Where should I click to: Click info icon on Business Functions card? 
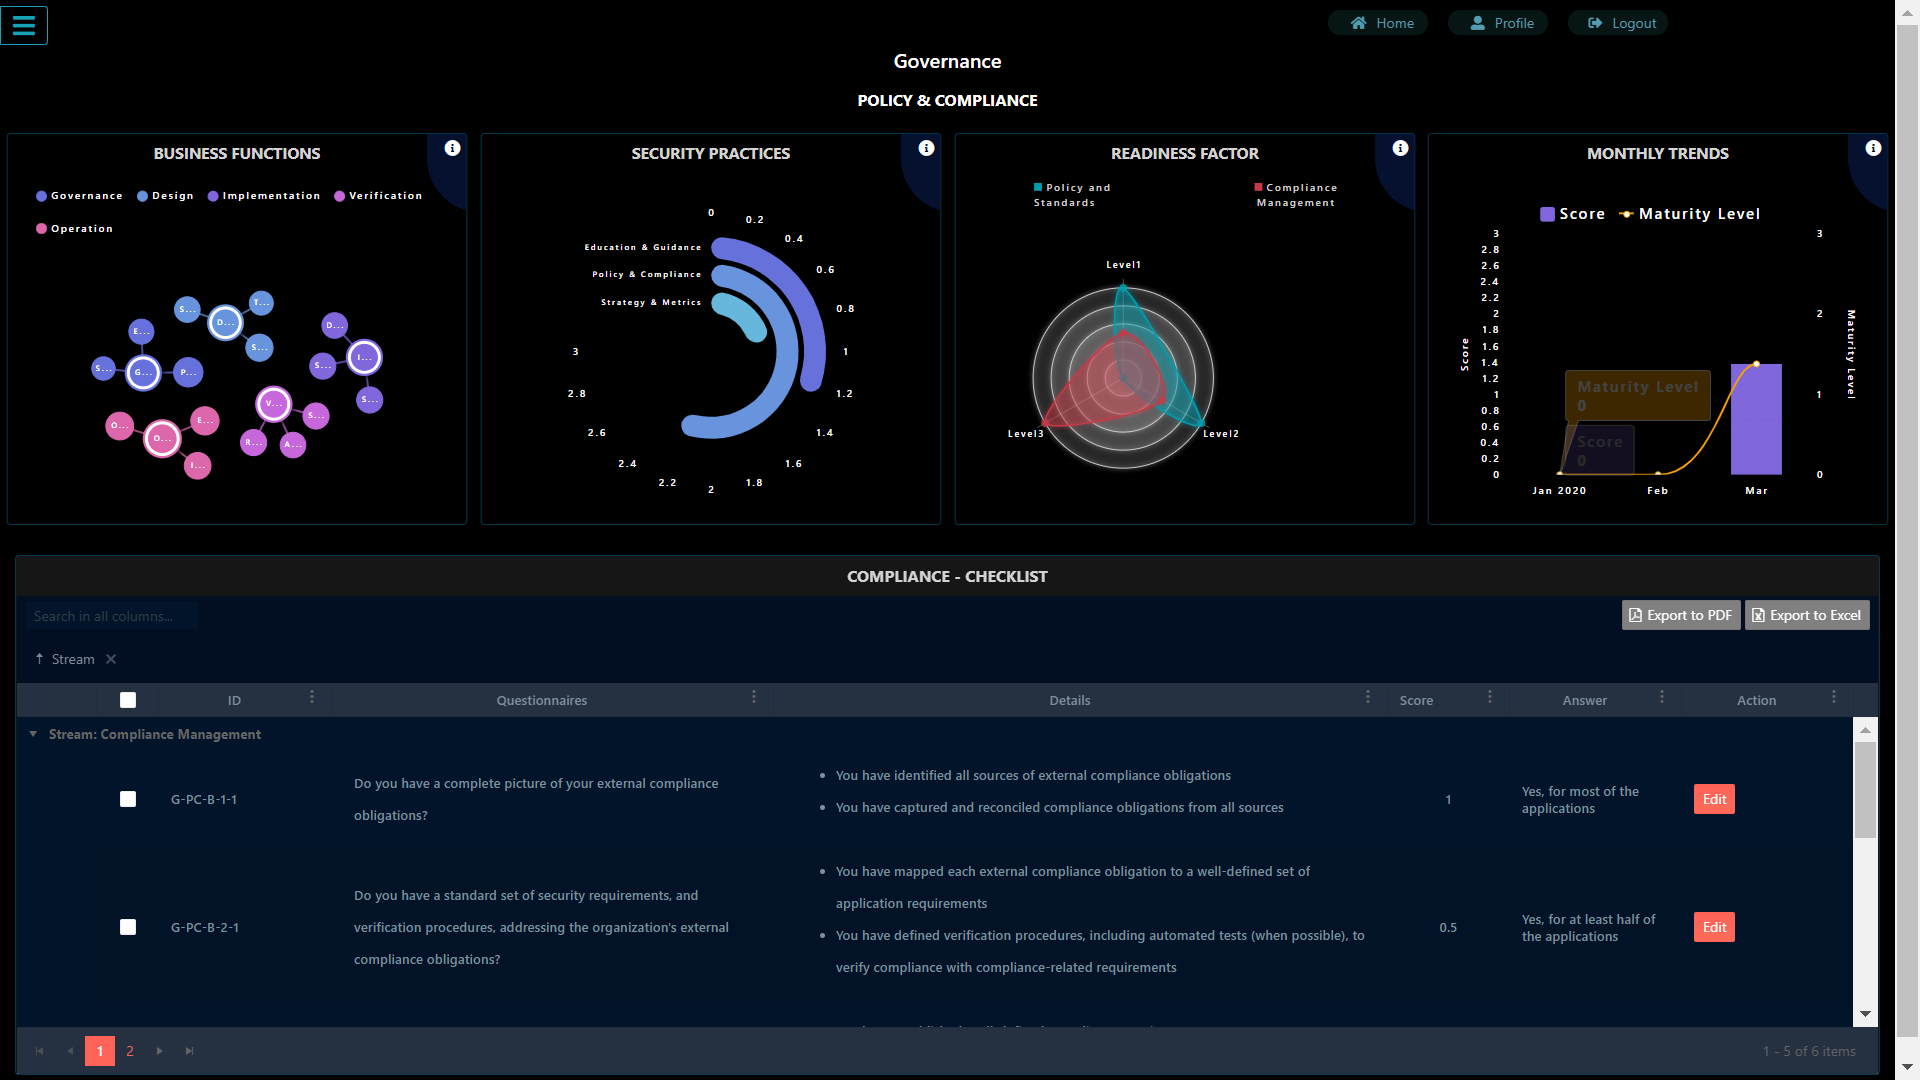point(453,148)
